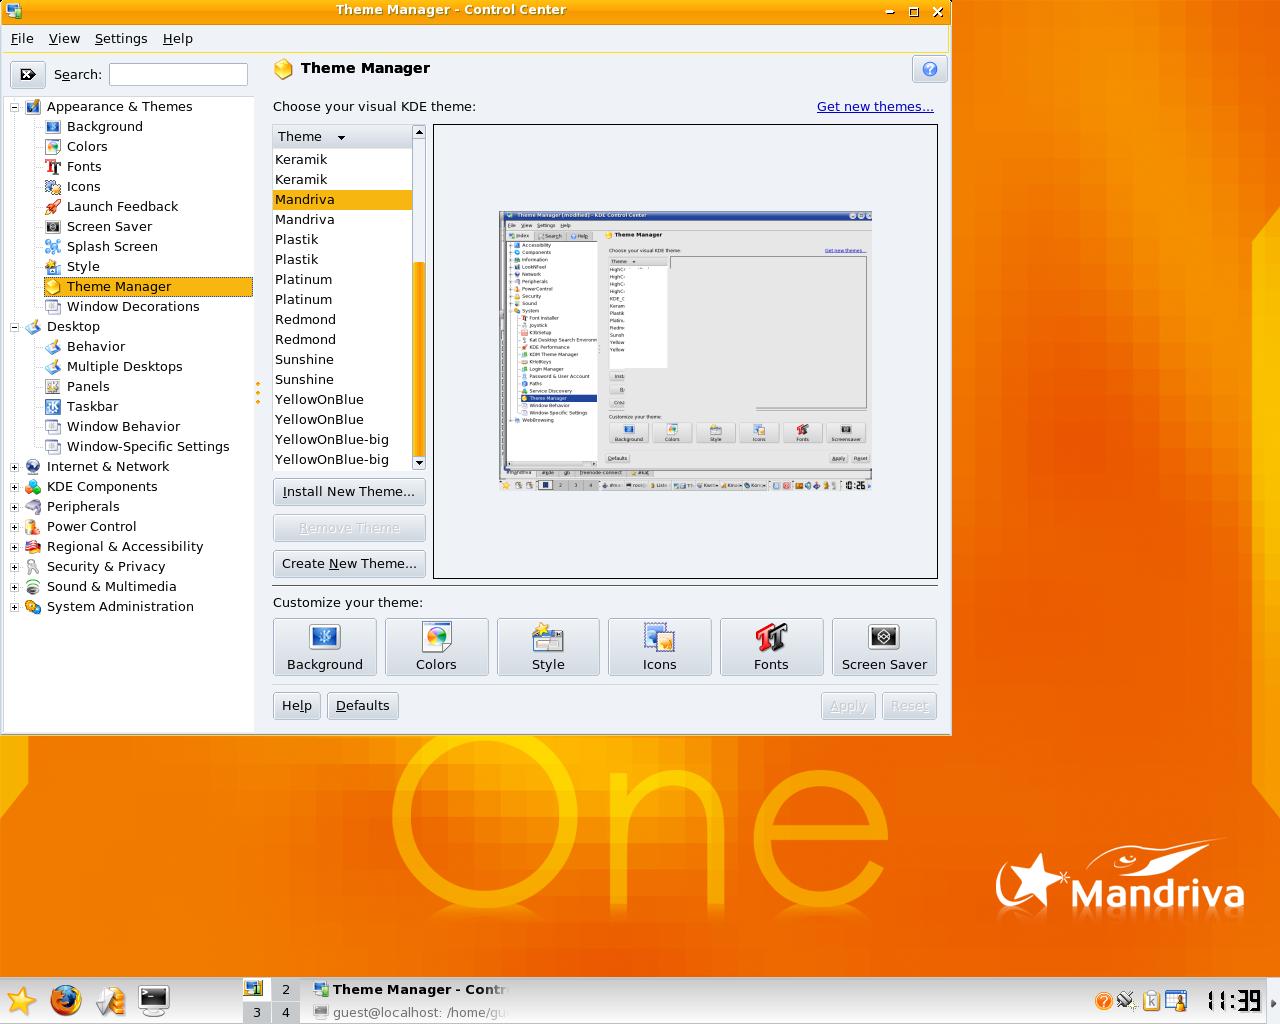
Task: Click the panel clock
Action: (1233, 1000)
